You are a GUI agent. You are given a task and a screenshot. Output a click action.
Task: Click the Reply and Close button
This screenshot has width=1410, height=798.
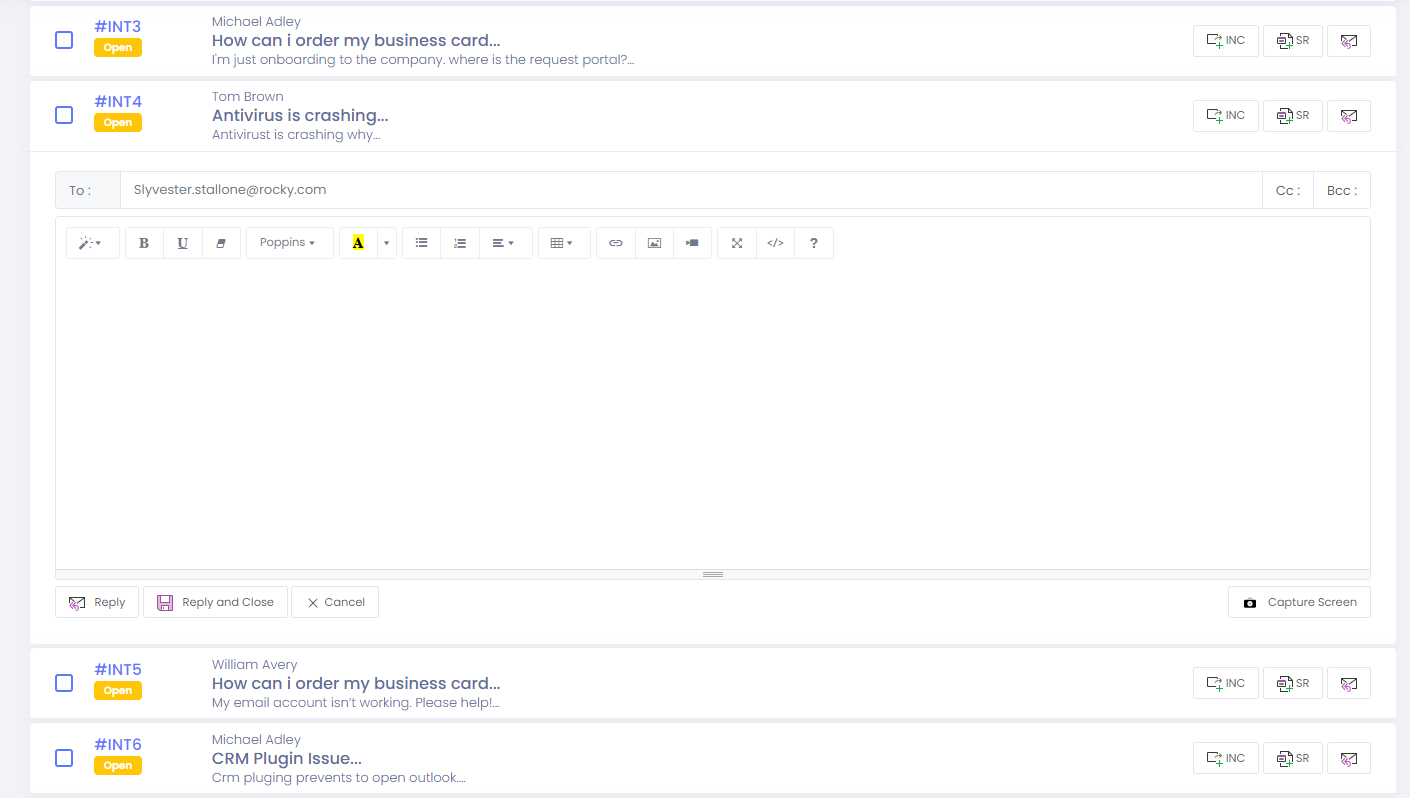click(x=215, y=602)
